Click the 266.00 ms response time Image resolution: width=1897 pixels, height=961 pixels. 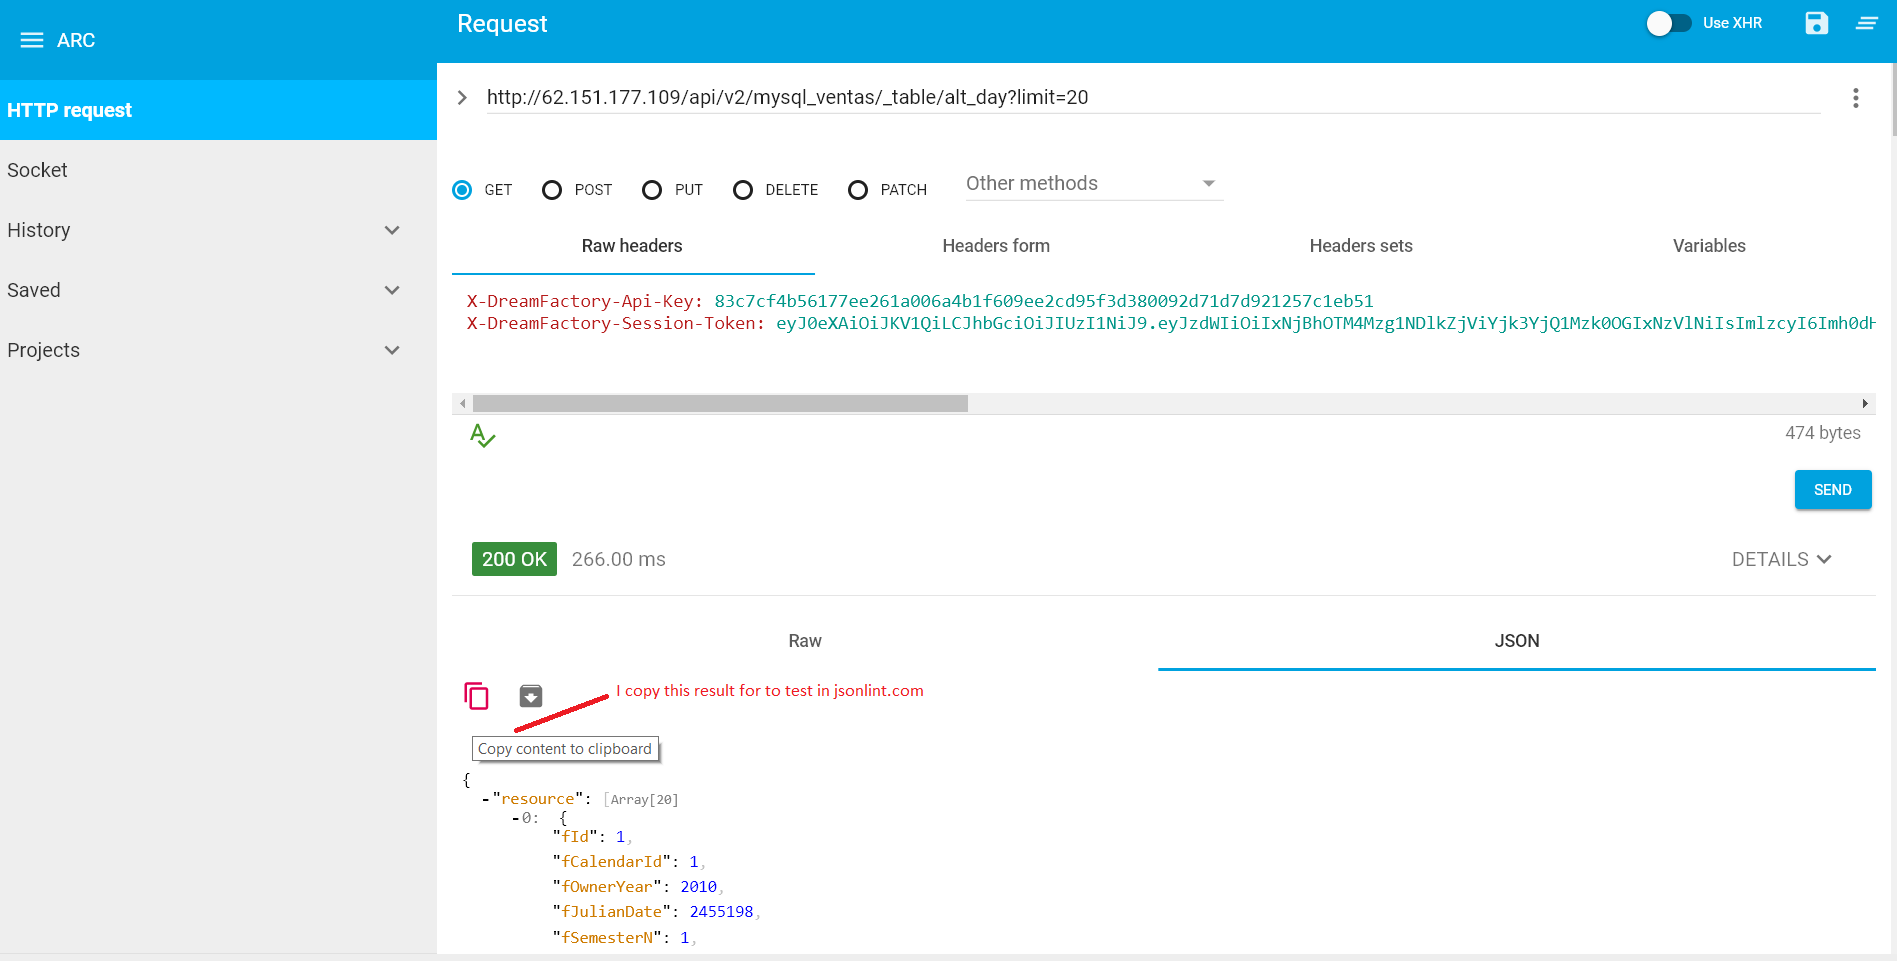point(618,559)
